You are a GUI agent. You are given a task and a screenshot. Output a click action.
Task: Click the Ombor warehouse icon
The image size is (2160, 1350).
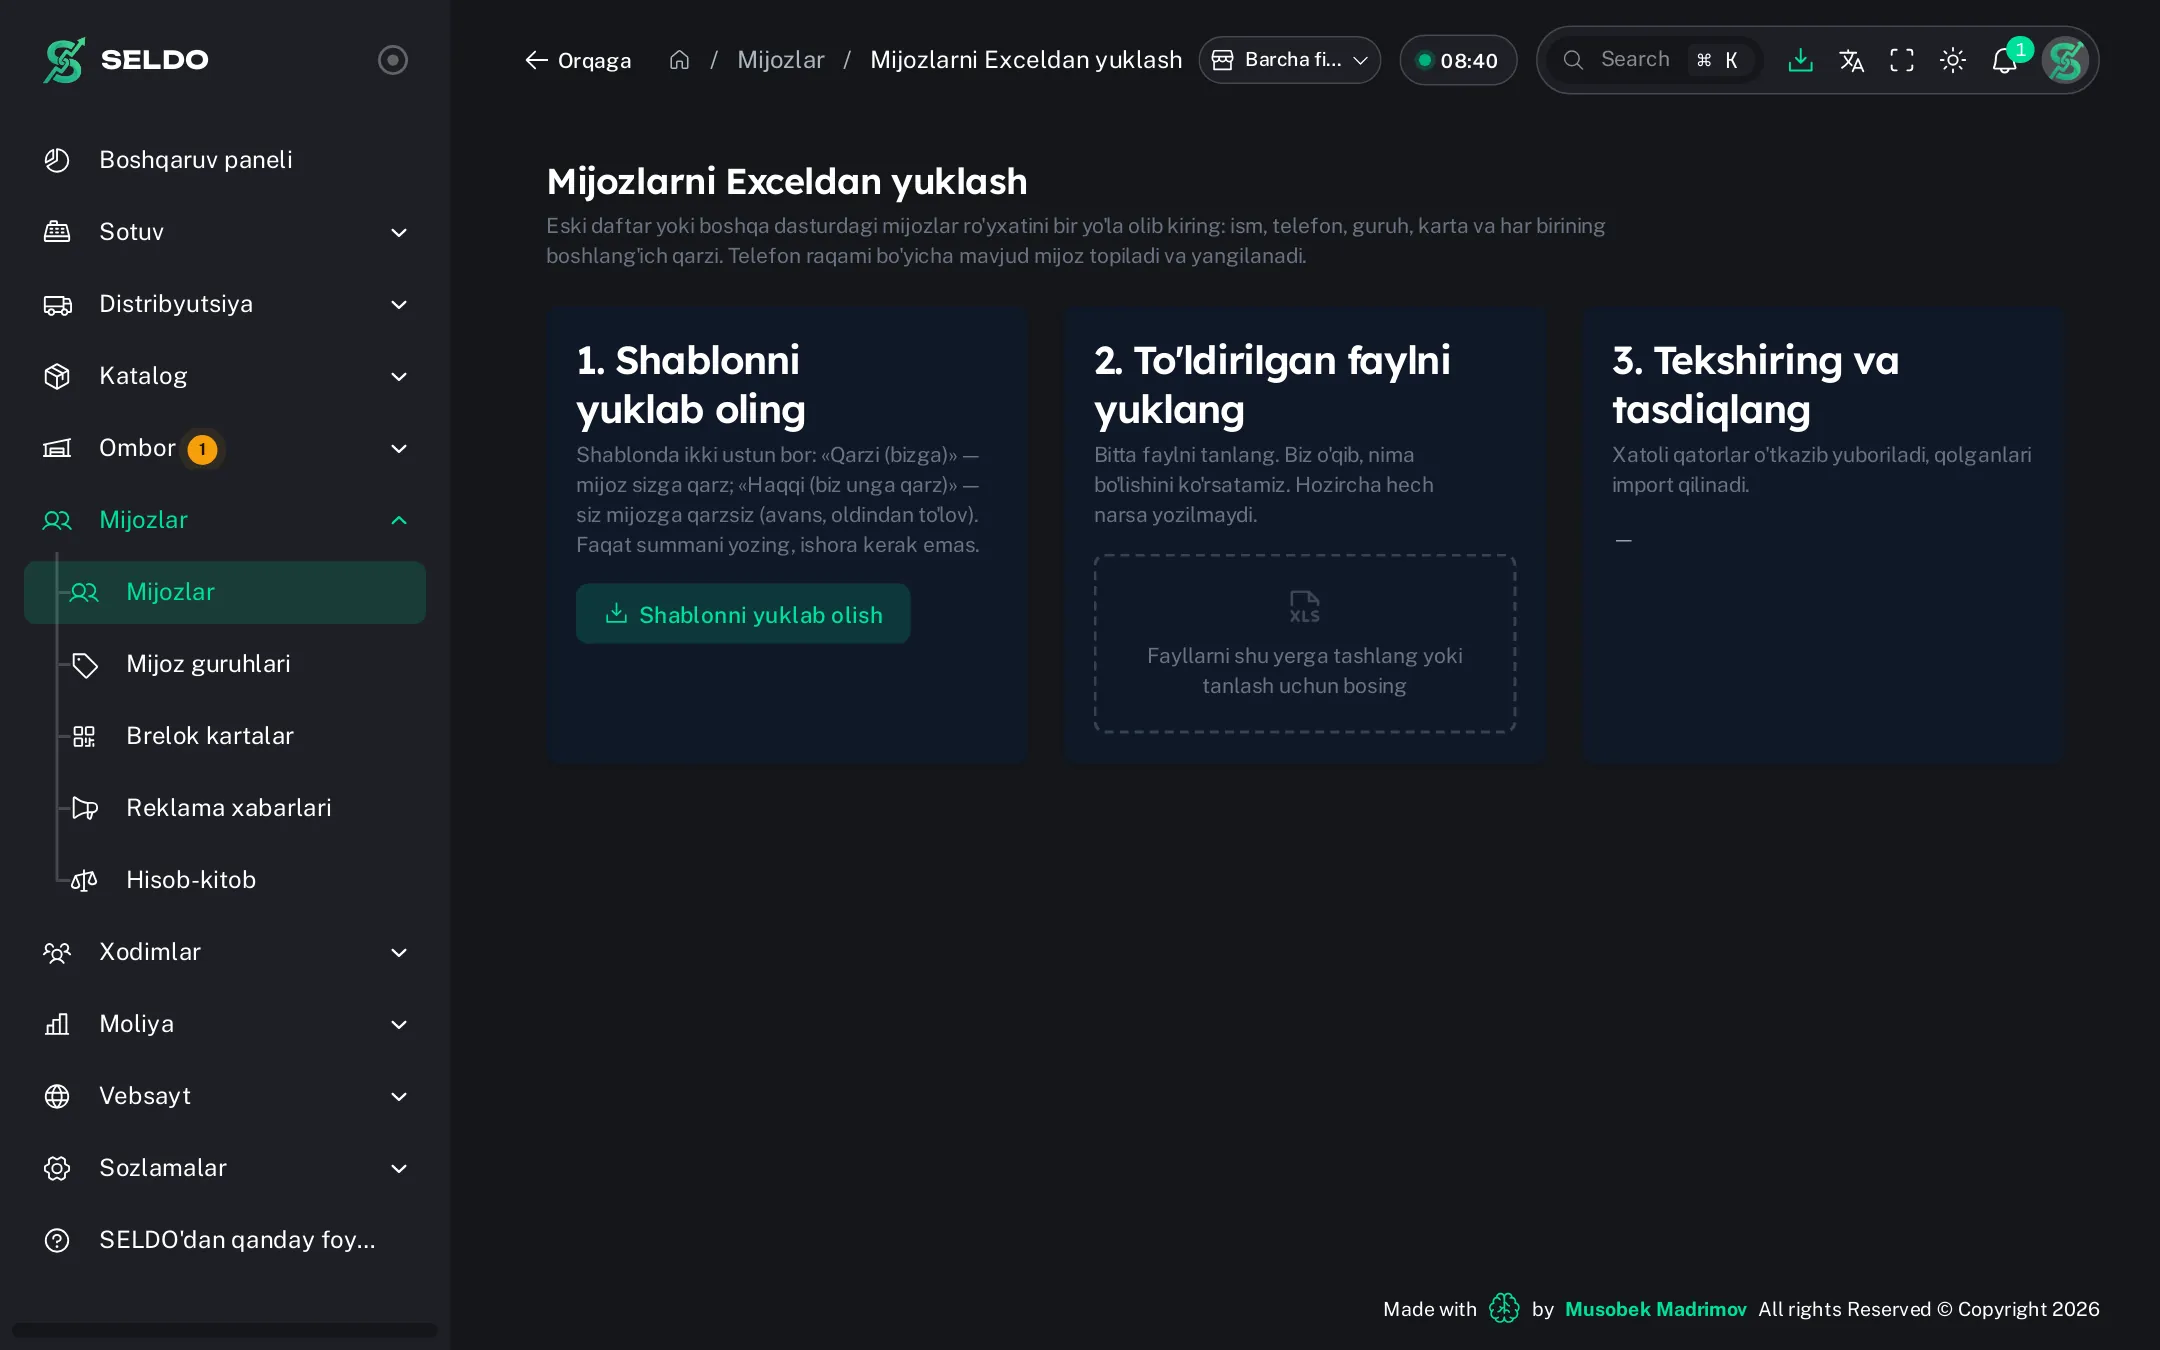coord(57,448)
